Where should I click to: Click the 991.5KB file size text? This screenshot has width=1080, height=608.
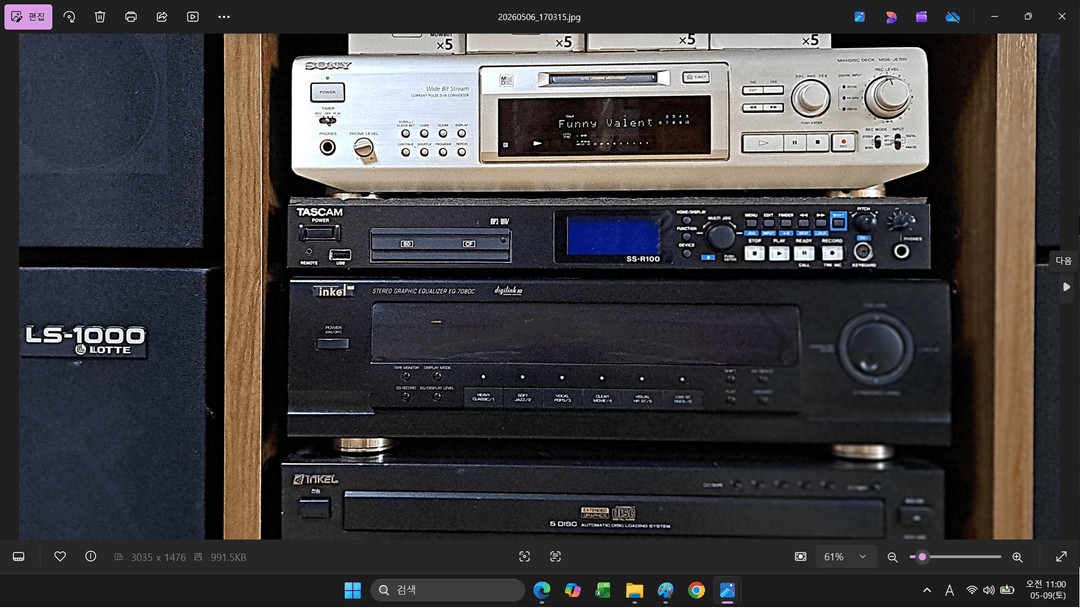[x=228, y=557]
